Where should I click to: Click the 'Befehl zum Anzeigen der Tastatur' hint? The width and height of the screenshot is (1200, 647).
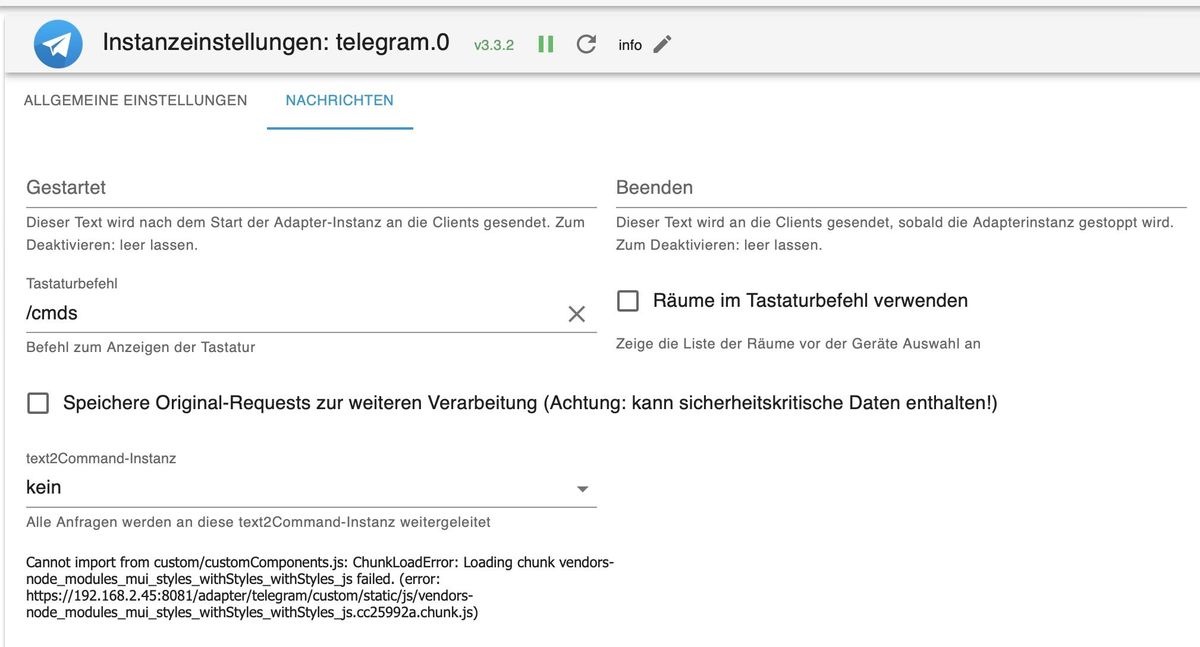coord(141,347)
